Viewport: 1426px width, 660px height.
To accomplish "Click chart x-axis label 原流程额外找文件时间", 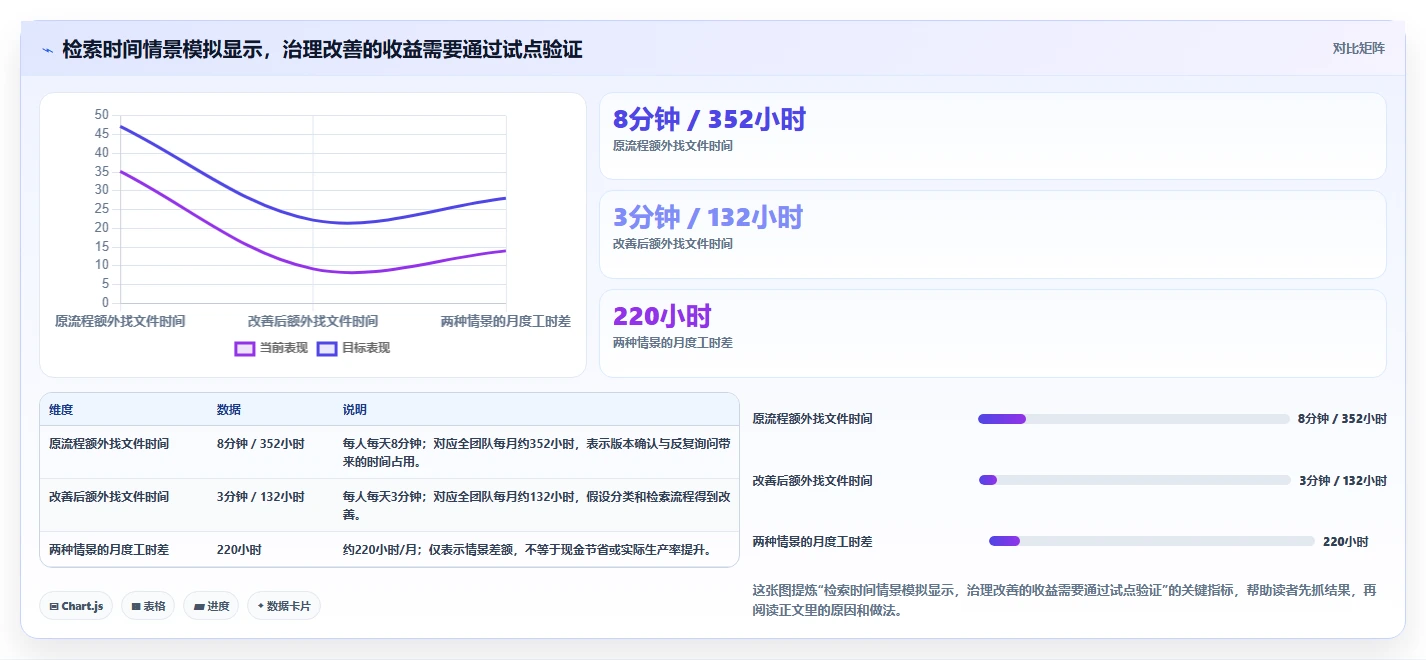I will pyautogui.click(x=120, y=321).
